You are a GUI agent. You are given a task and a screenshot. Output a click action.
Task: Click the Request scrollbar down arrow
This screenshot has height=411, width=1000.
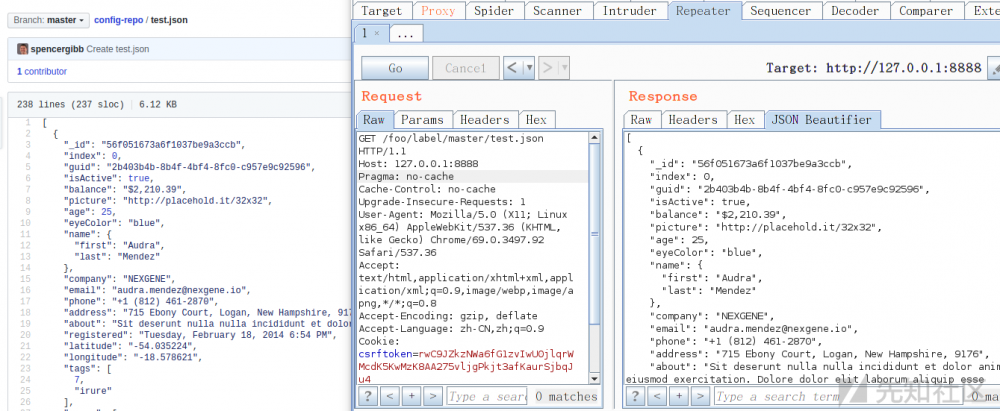point(594,378)
